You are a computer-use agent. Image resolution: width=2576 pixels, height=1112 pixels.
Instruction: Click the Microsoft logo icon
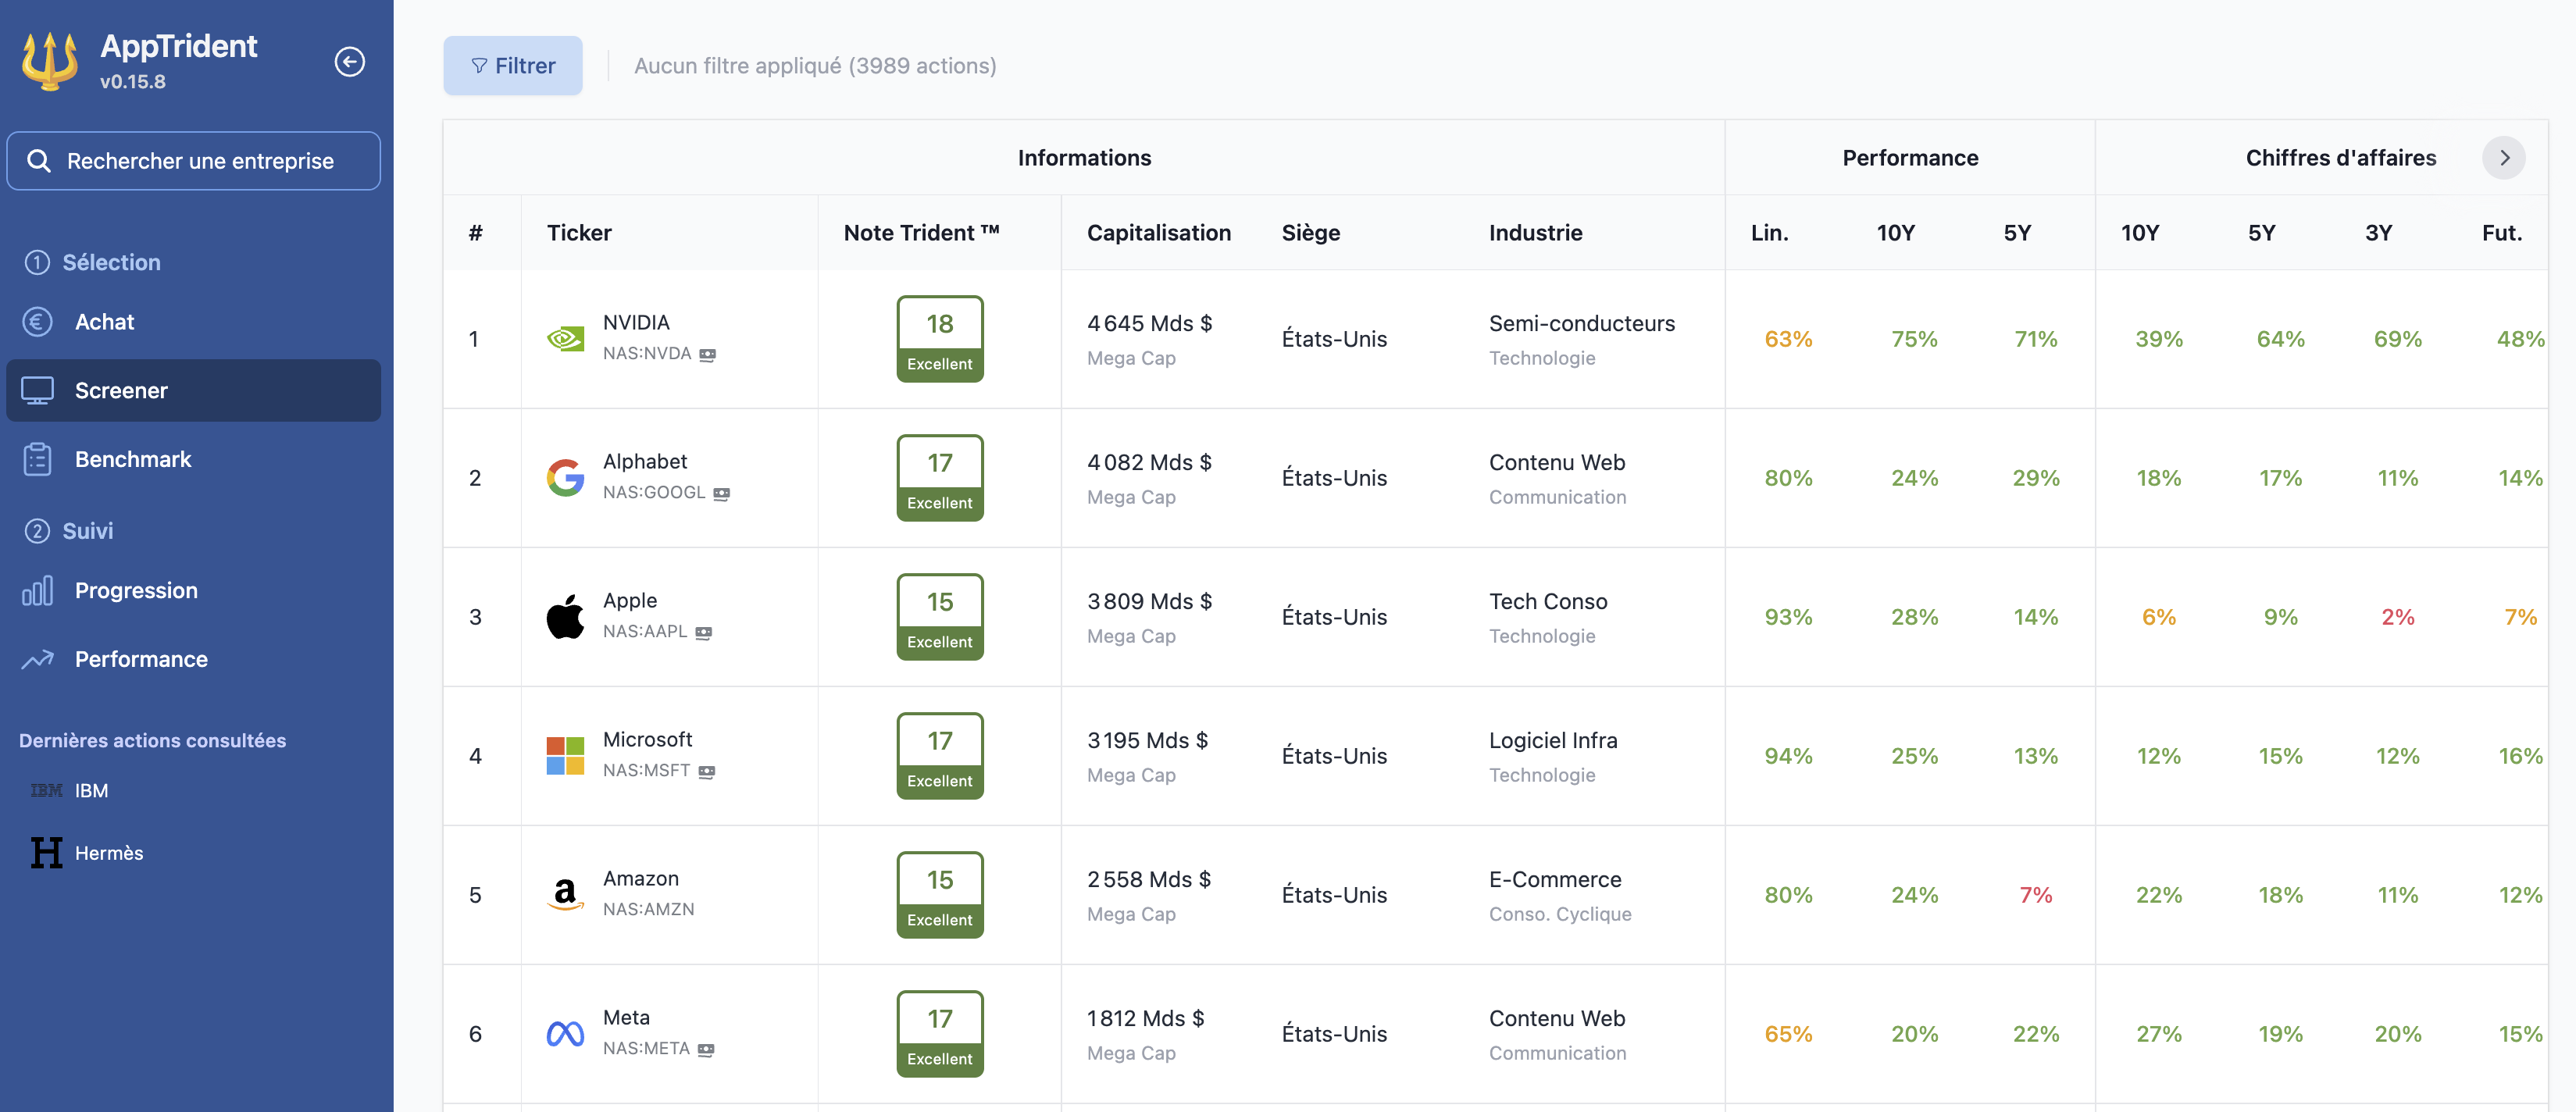coord(565,756)
